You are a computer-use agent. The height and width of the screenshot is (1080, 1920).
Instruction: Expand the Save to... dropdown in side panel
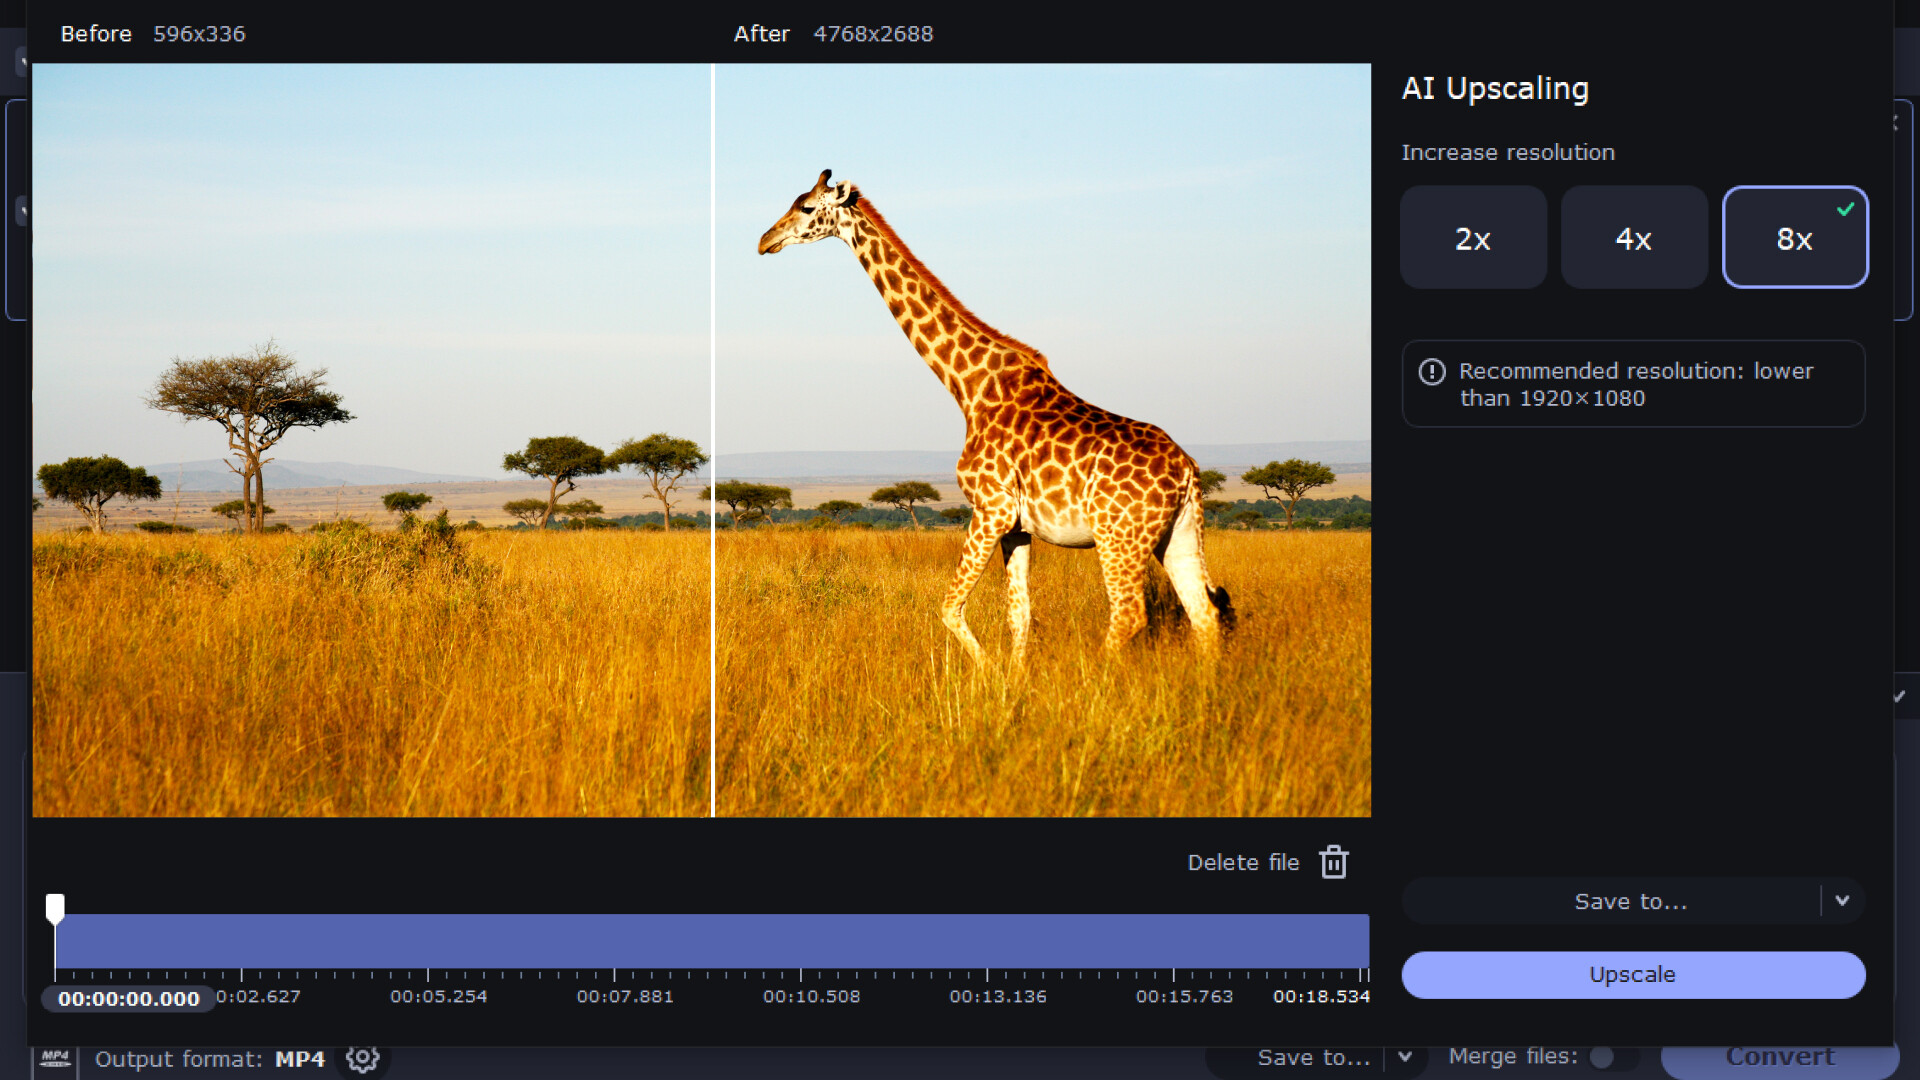click(1843, 901)
